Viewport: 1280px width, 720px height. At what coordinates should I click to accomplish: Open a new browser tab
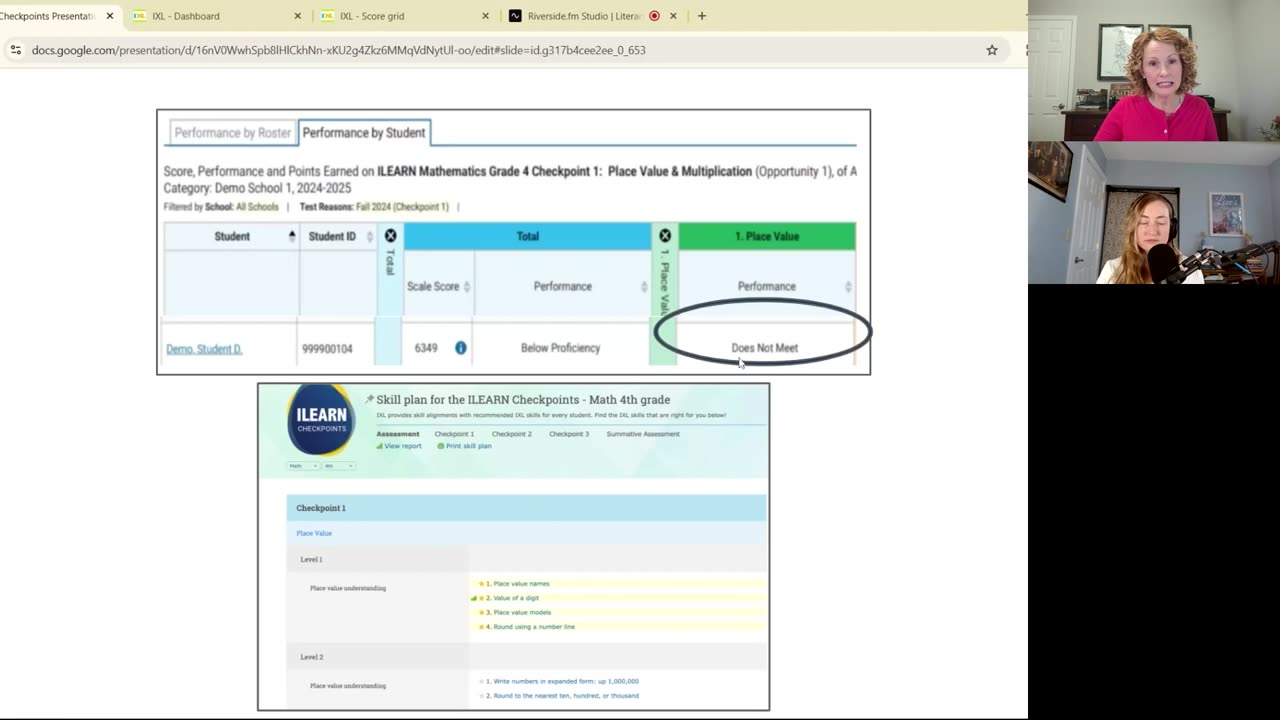pos(702,16)
